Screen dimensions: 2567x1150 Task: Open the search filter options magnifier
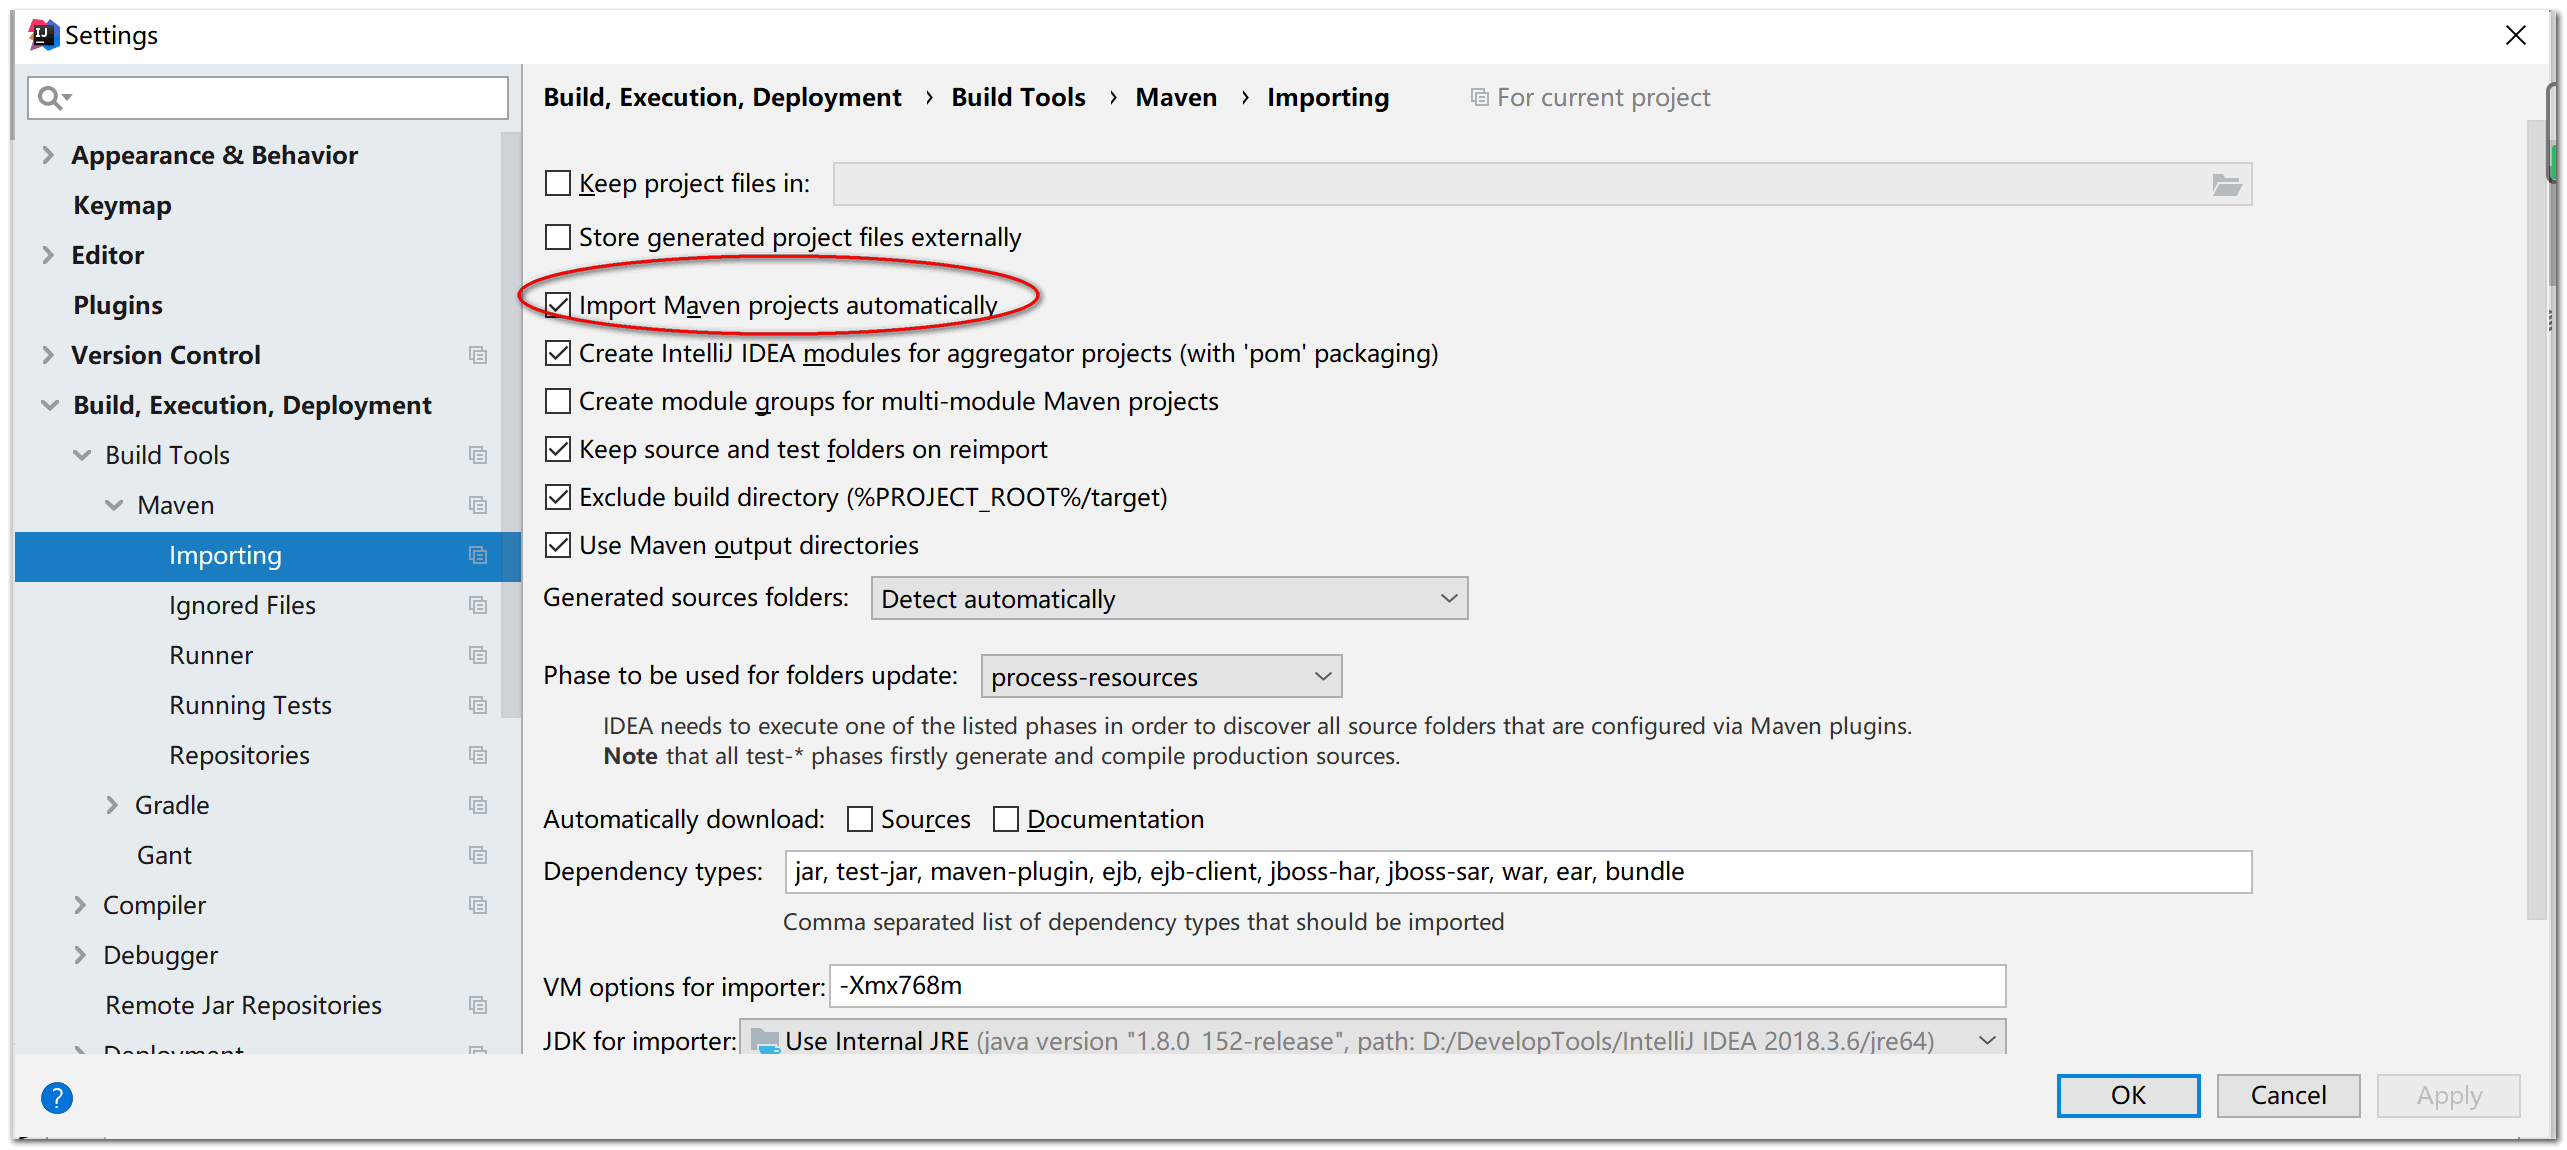click(55, 97)
